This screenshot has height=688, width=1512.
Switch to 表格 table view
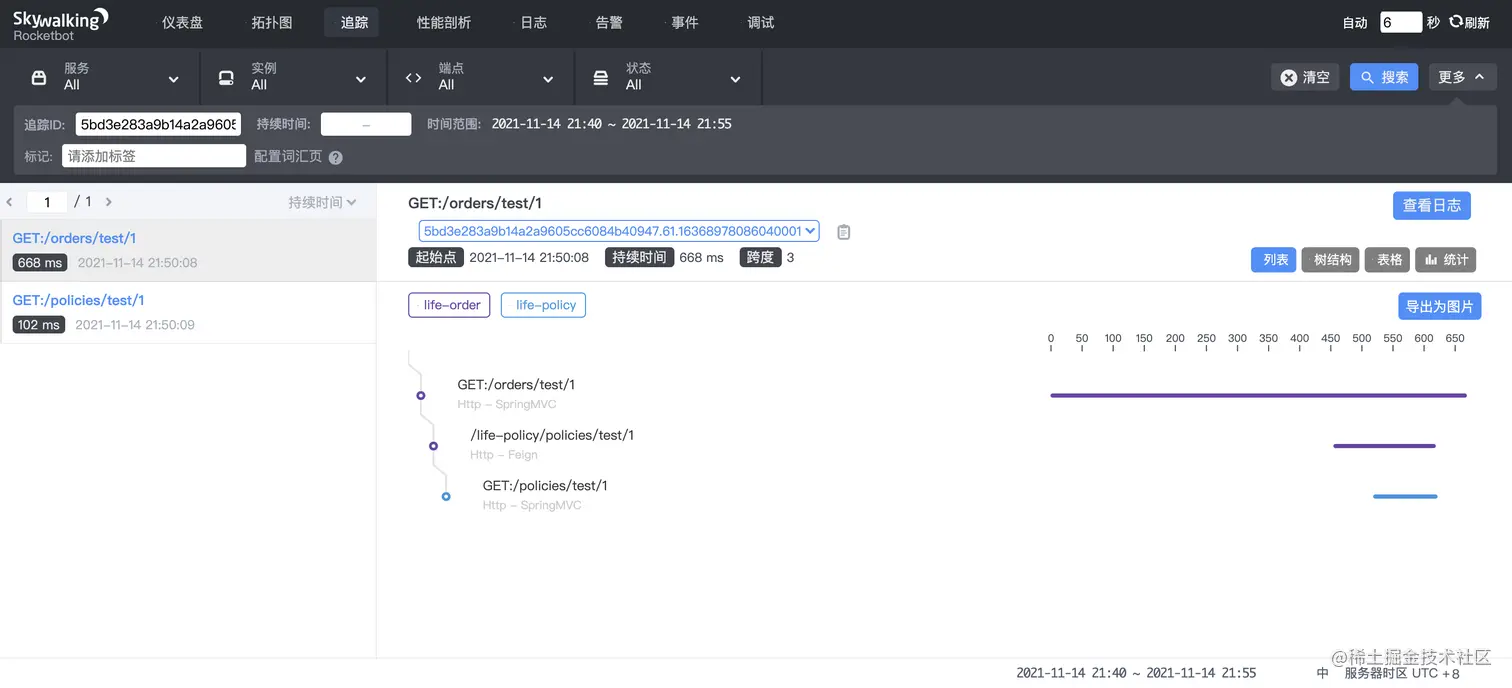pyautogui.click(x=1389, y=259)
